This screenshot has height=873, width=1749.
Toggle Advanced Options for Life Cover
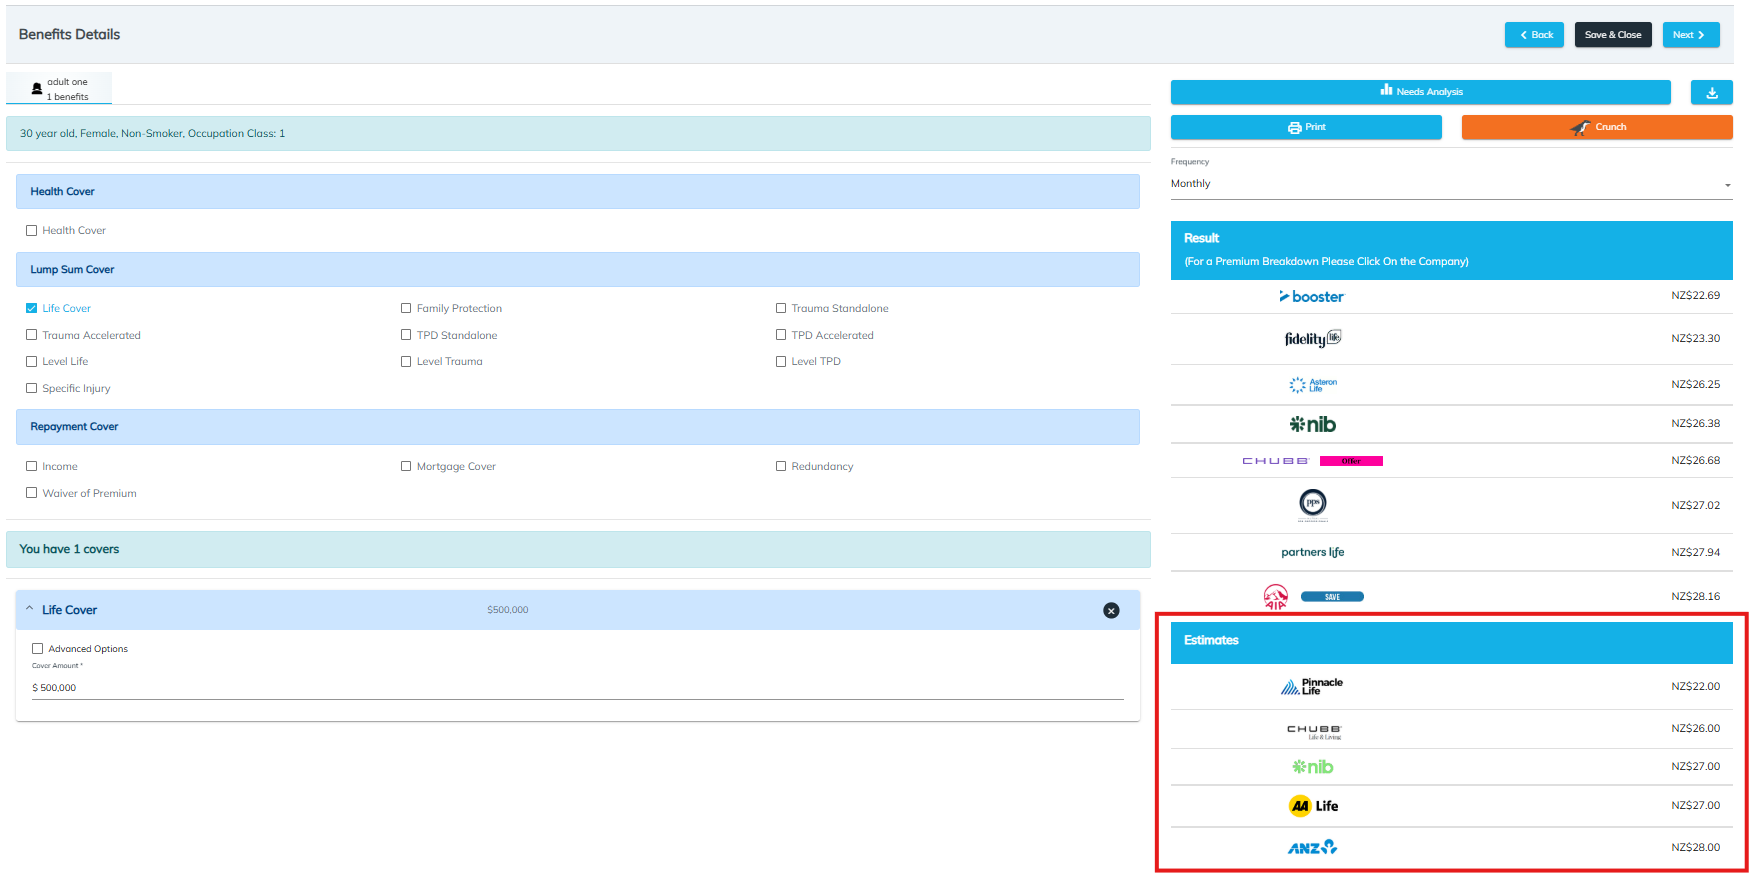point(38,649)
